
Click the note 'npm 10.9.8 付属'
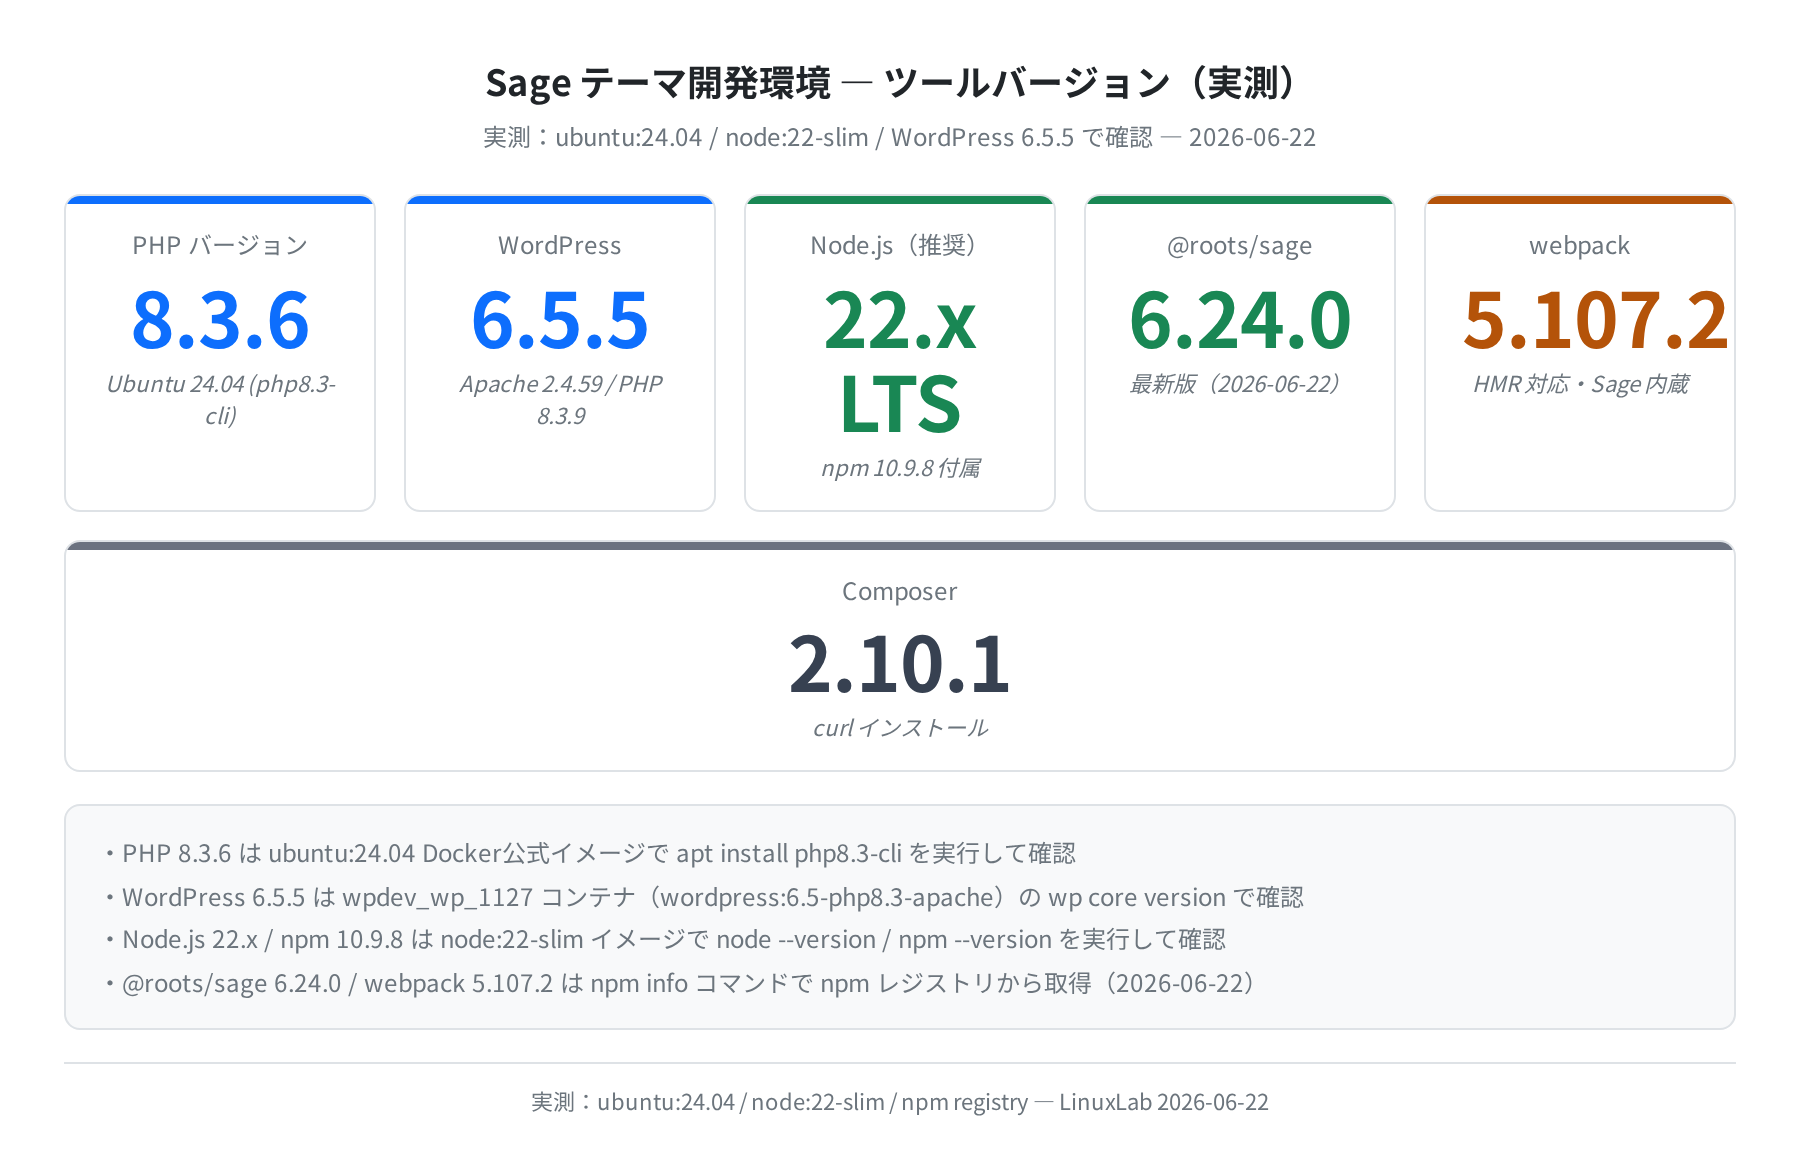900,468
